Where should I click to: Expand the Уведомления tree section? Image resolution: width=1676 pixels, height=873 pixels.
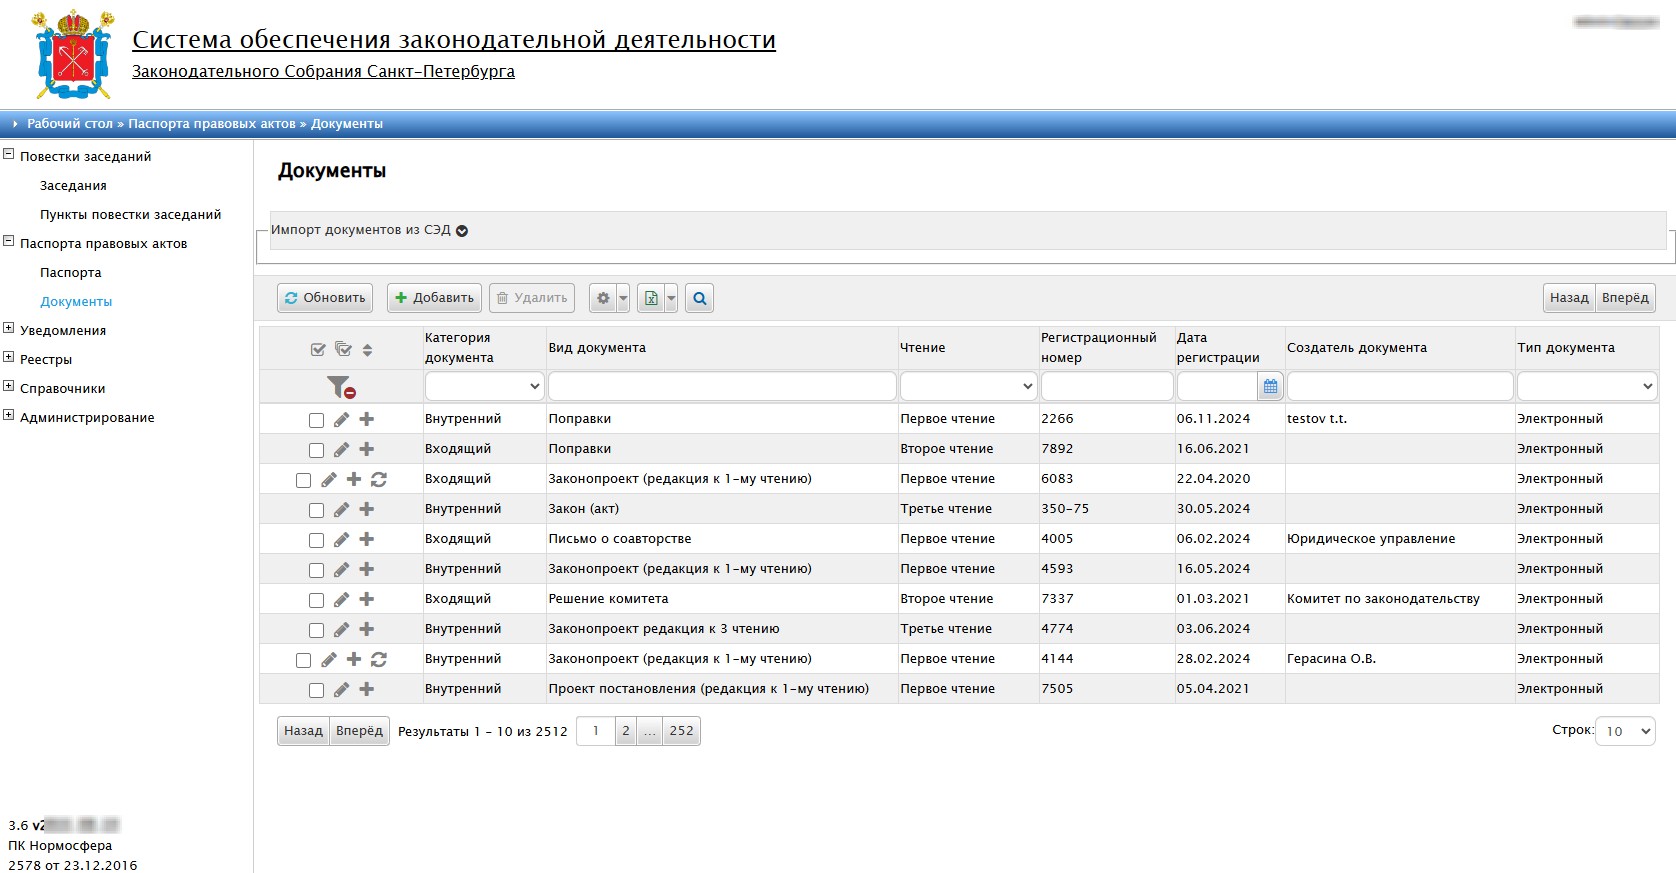[9, 329]
